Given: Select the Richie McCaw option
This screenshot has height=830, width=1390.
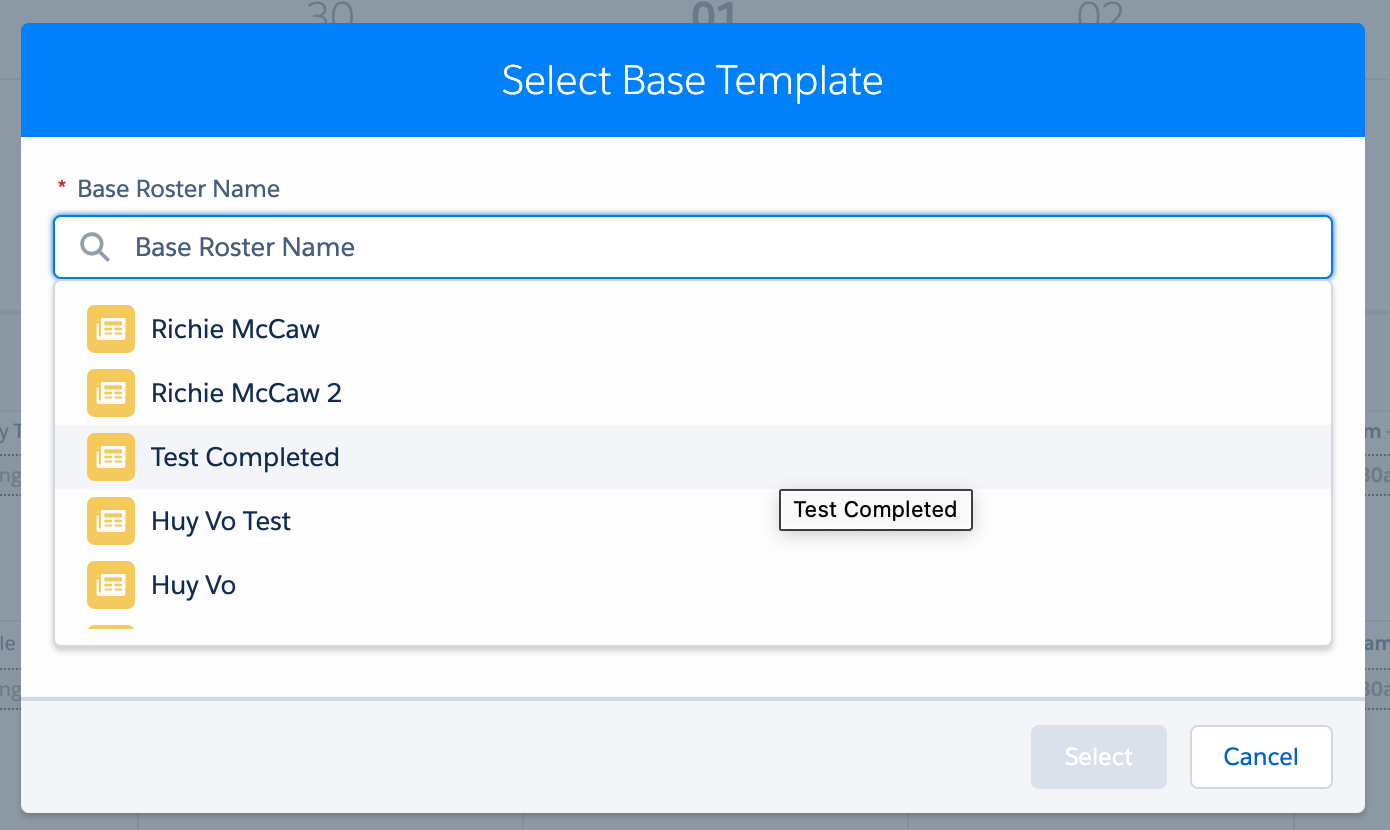Looking at the screenshot, I should [693, 329].
